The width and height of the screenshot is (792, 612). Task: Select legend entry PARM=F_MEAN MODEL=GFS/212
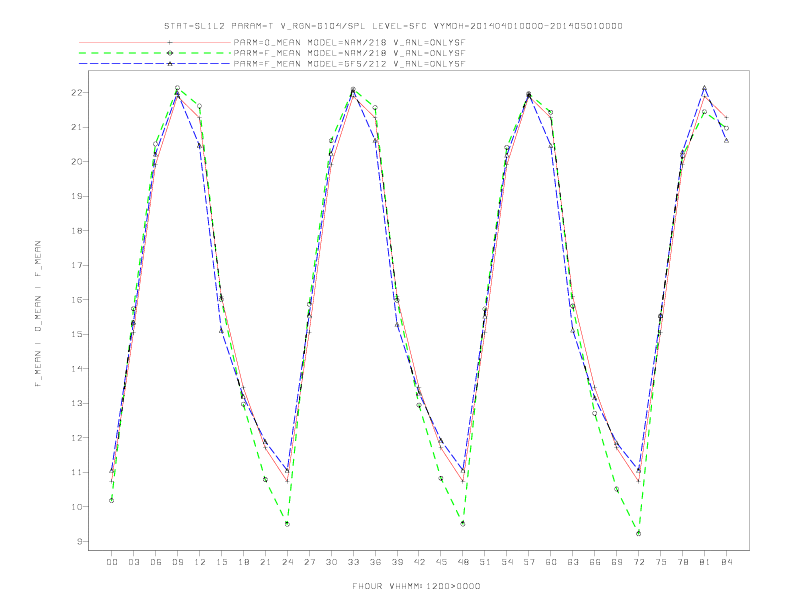[350, 64]
